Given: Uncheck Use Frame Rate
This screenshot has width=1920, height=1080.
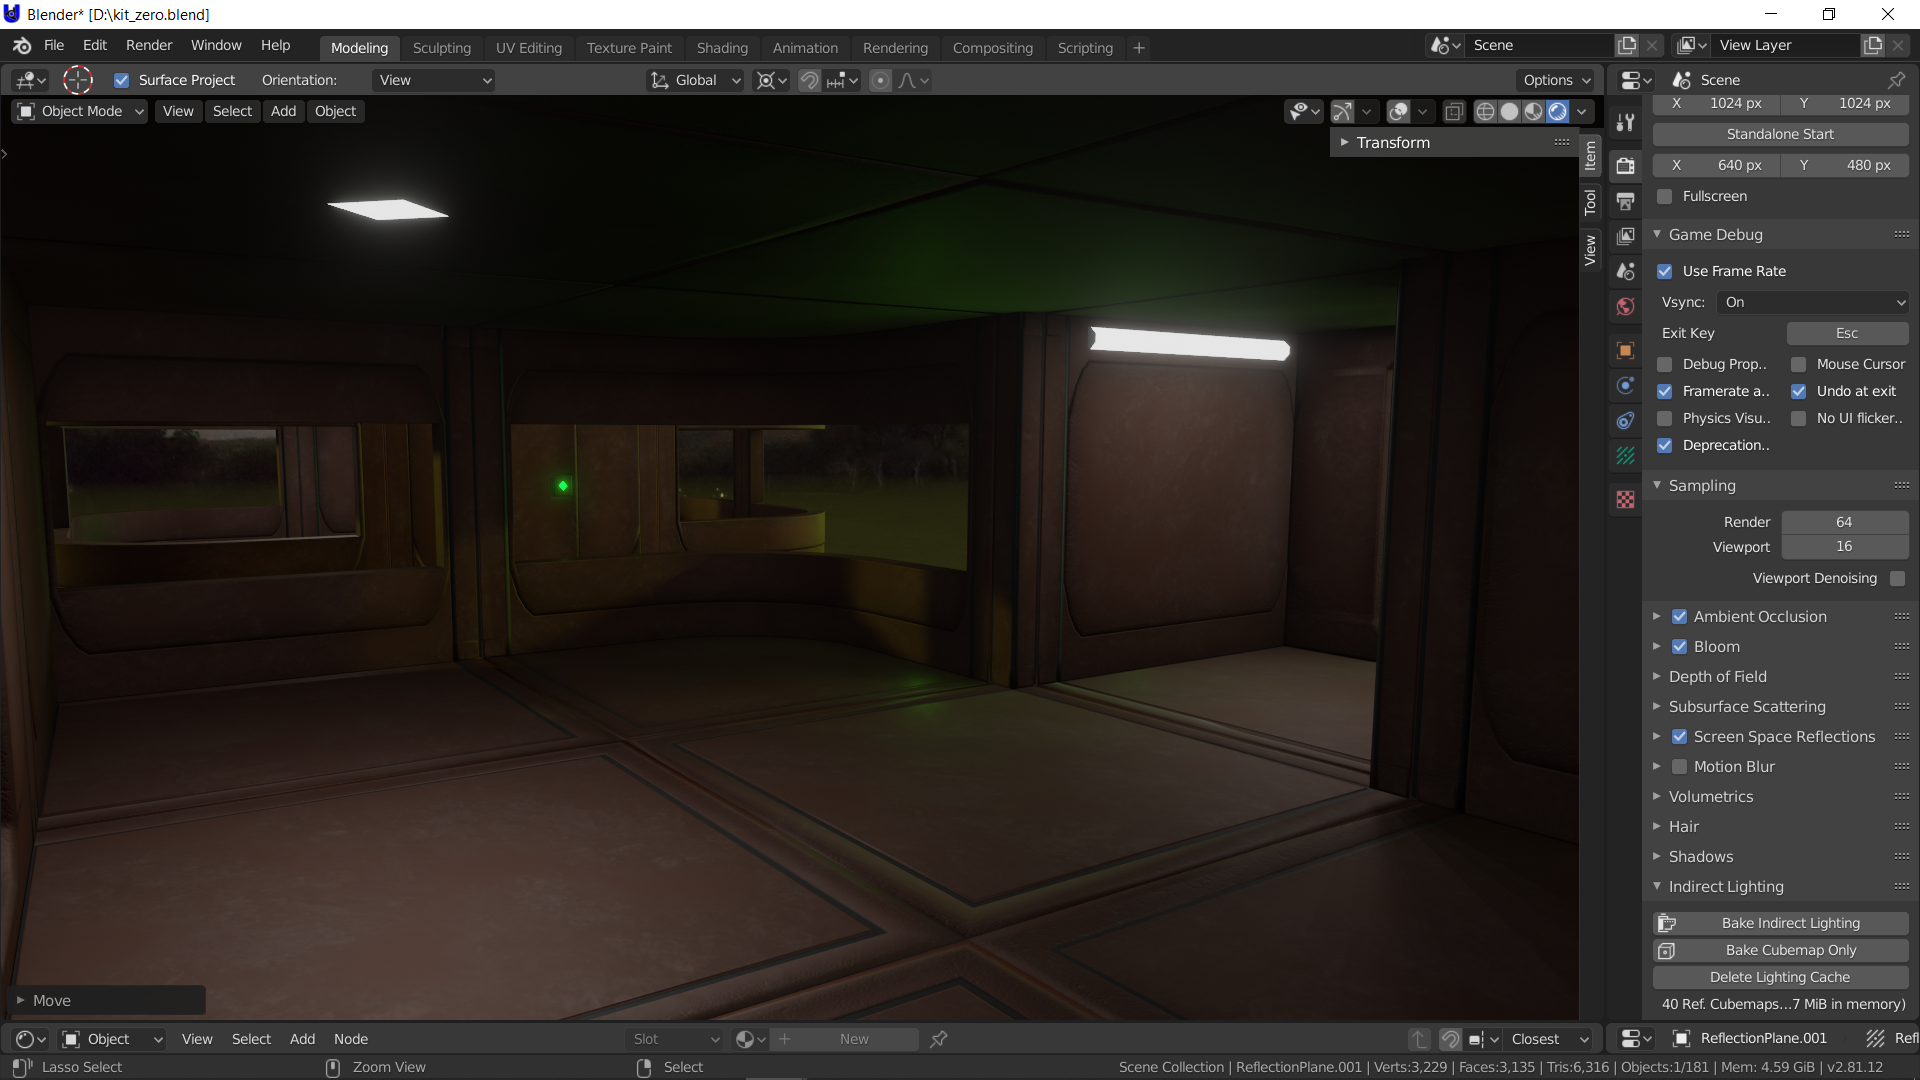Looking at the screenshot, I should (1665, 271).
